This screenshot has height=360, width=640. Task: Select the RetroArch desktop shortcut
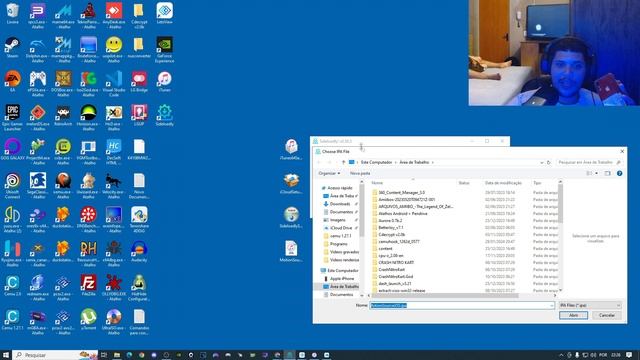[63, 115]
